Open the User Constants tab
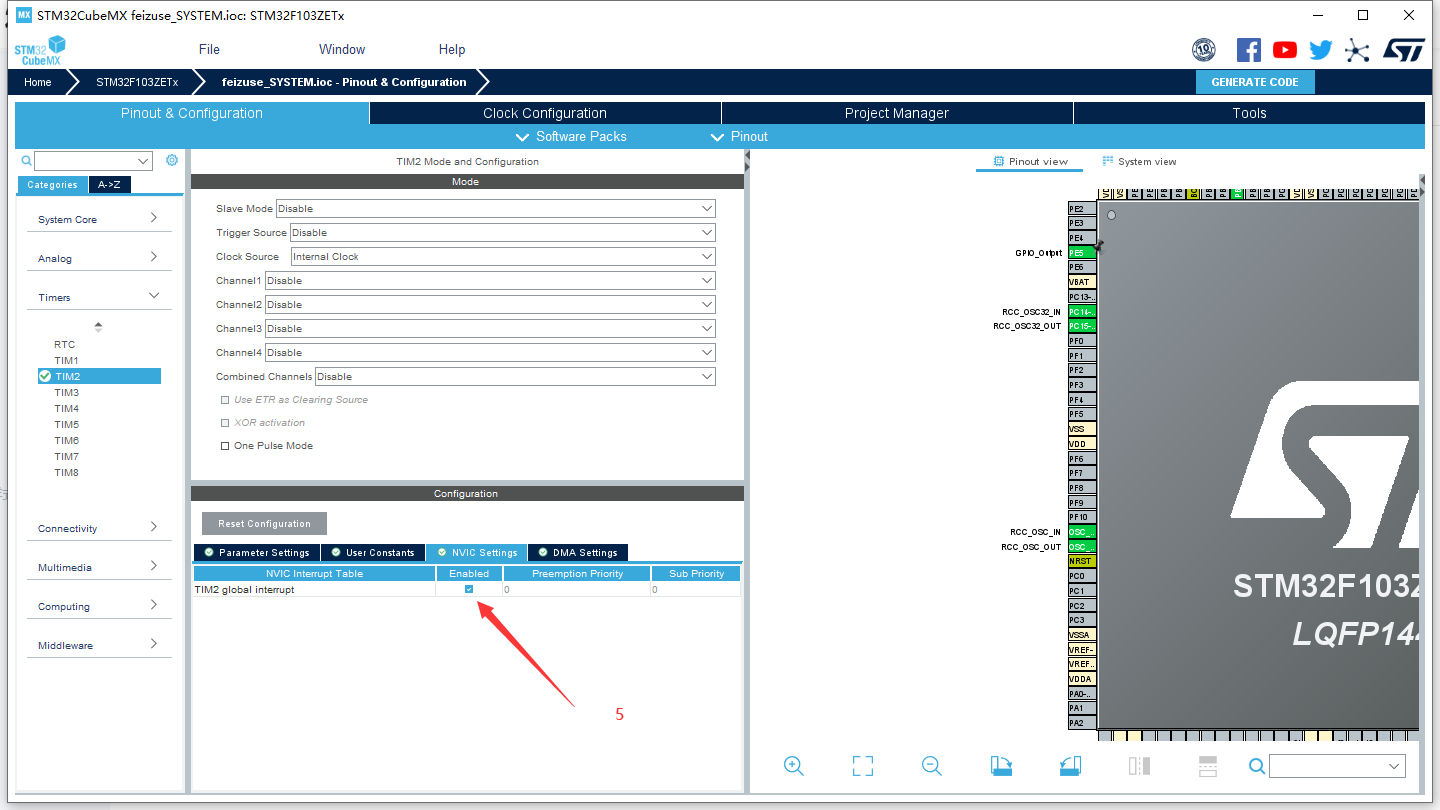The image size is (1440, 810). point(373,552)
